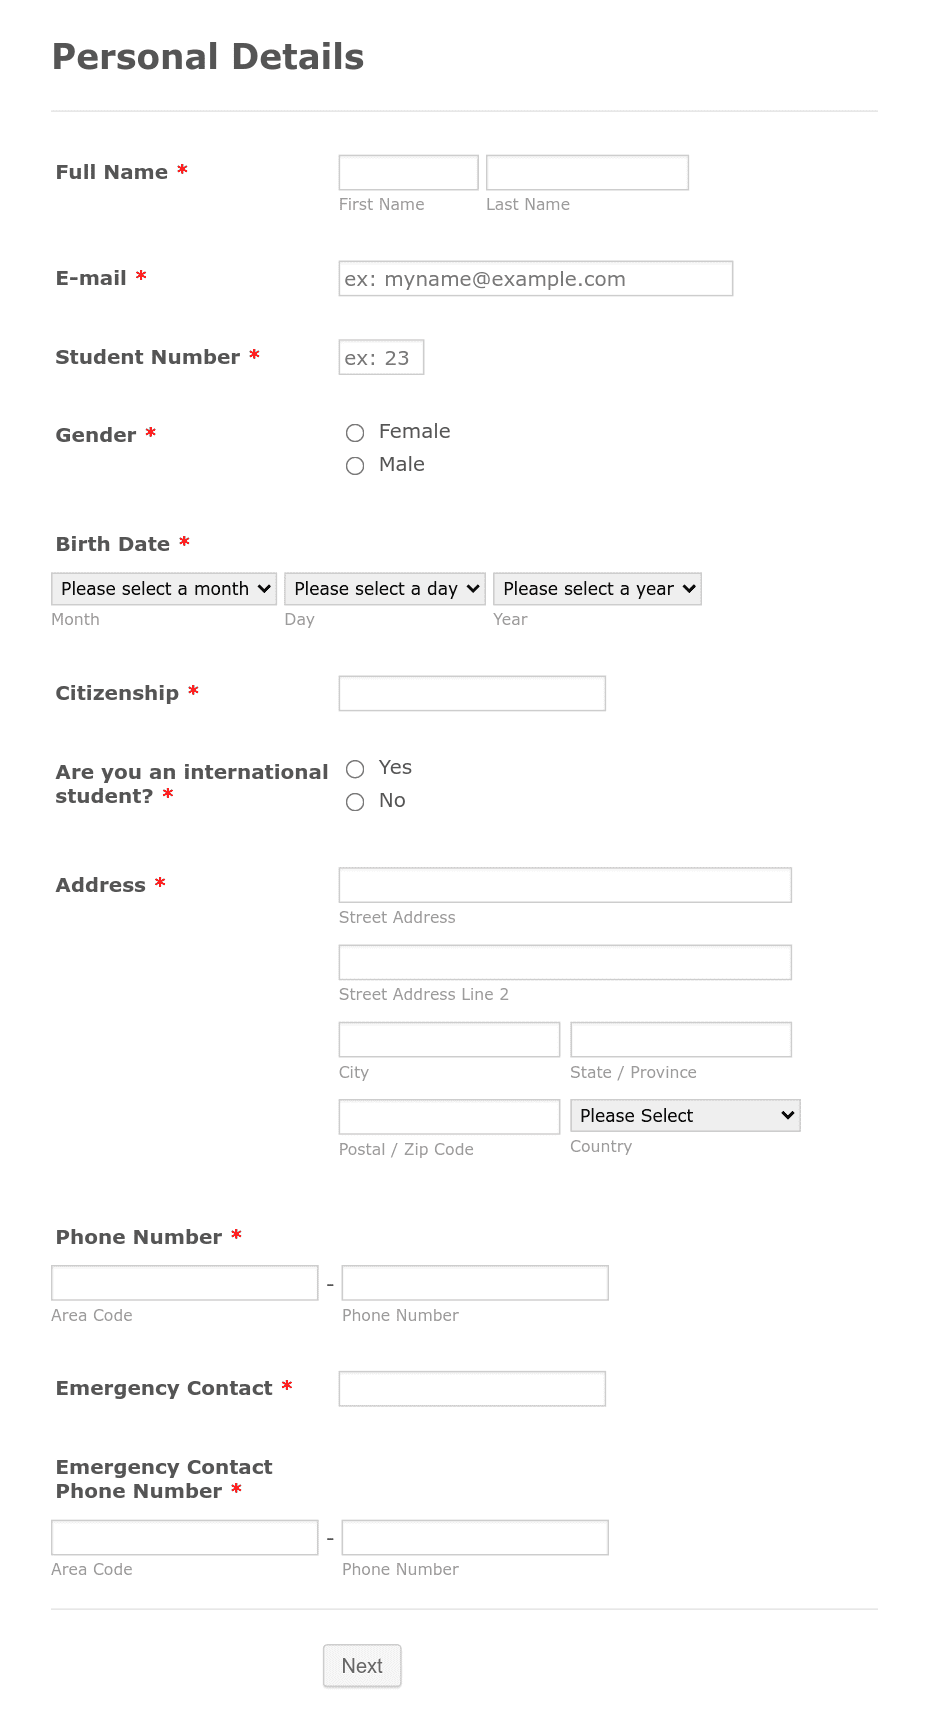The height and width of the screenshot is (1721, 930).
Task: Click the Street Address Line 2 field
Action: coord(564,962)
